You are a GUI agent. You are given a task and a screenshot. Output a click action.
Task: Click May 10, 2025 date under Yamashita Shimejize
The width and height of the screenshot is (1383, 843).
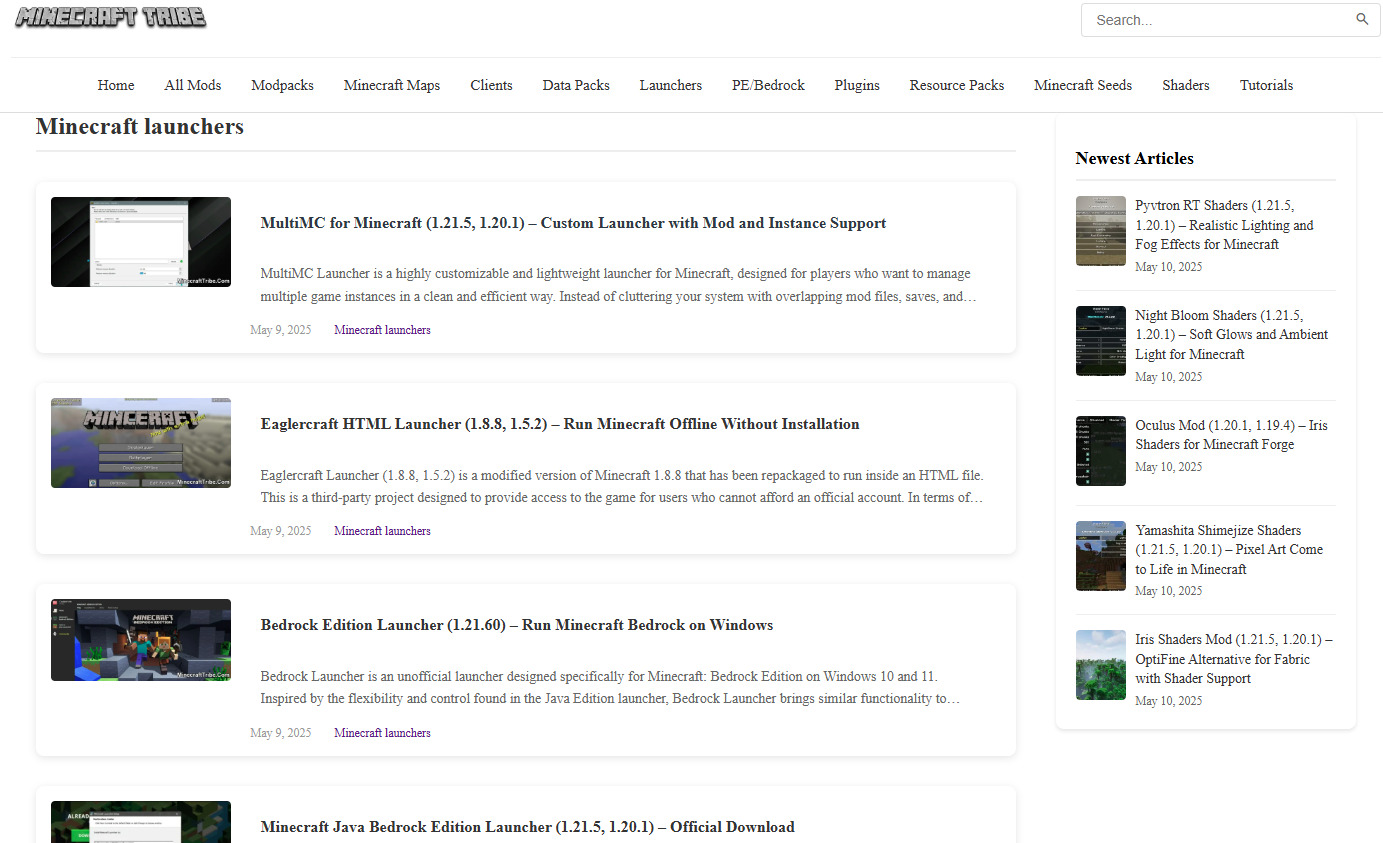click(x=1169, y=591)
